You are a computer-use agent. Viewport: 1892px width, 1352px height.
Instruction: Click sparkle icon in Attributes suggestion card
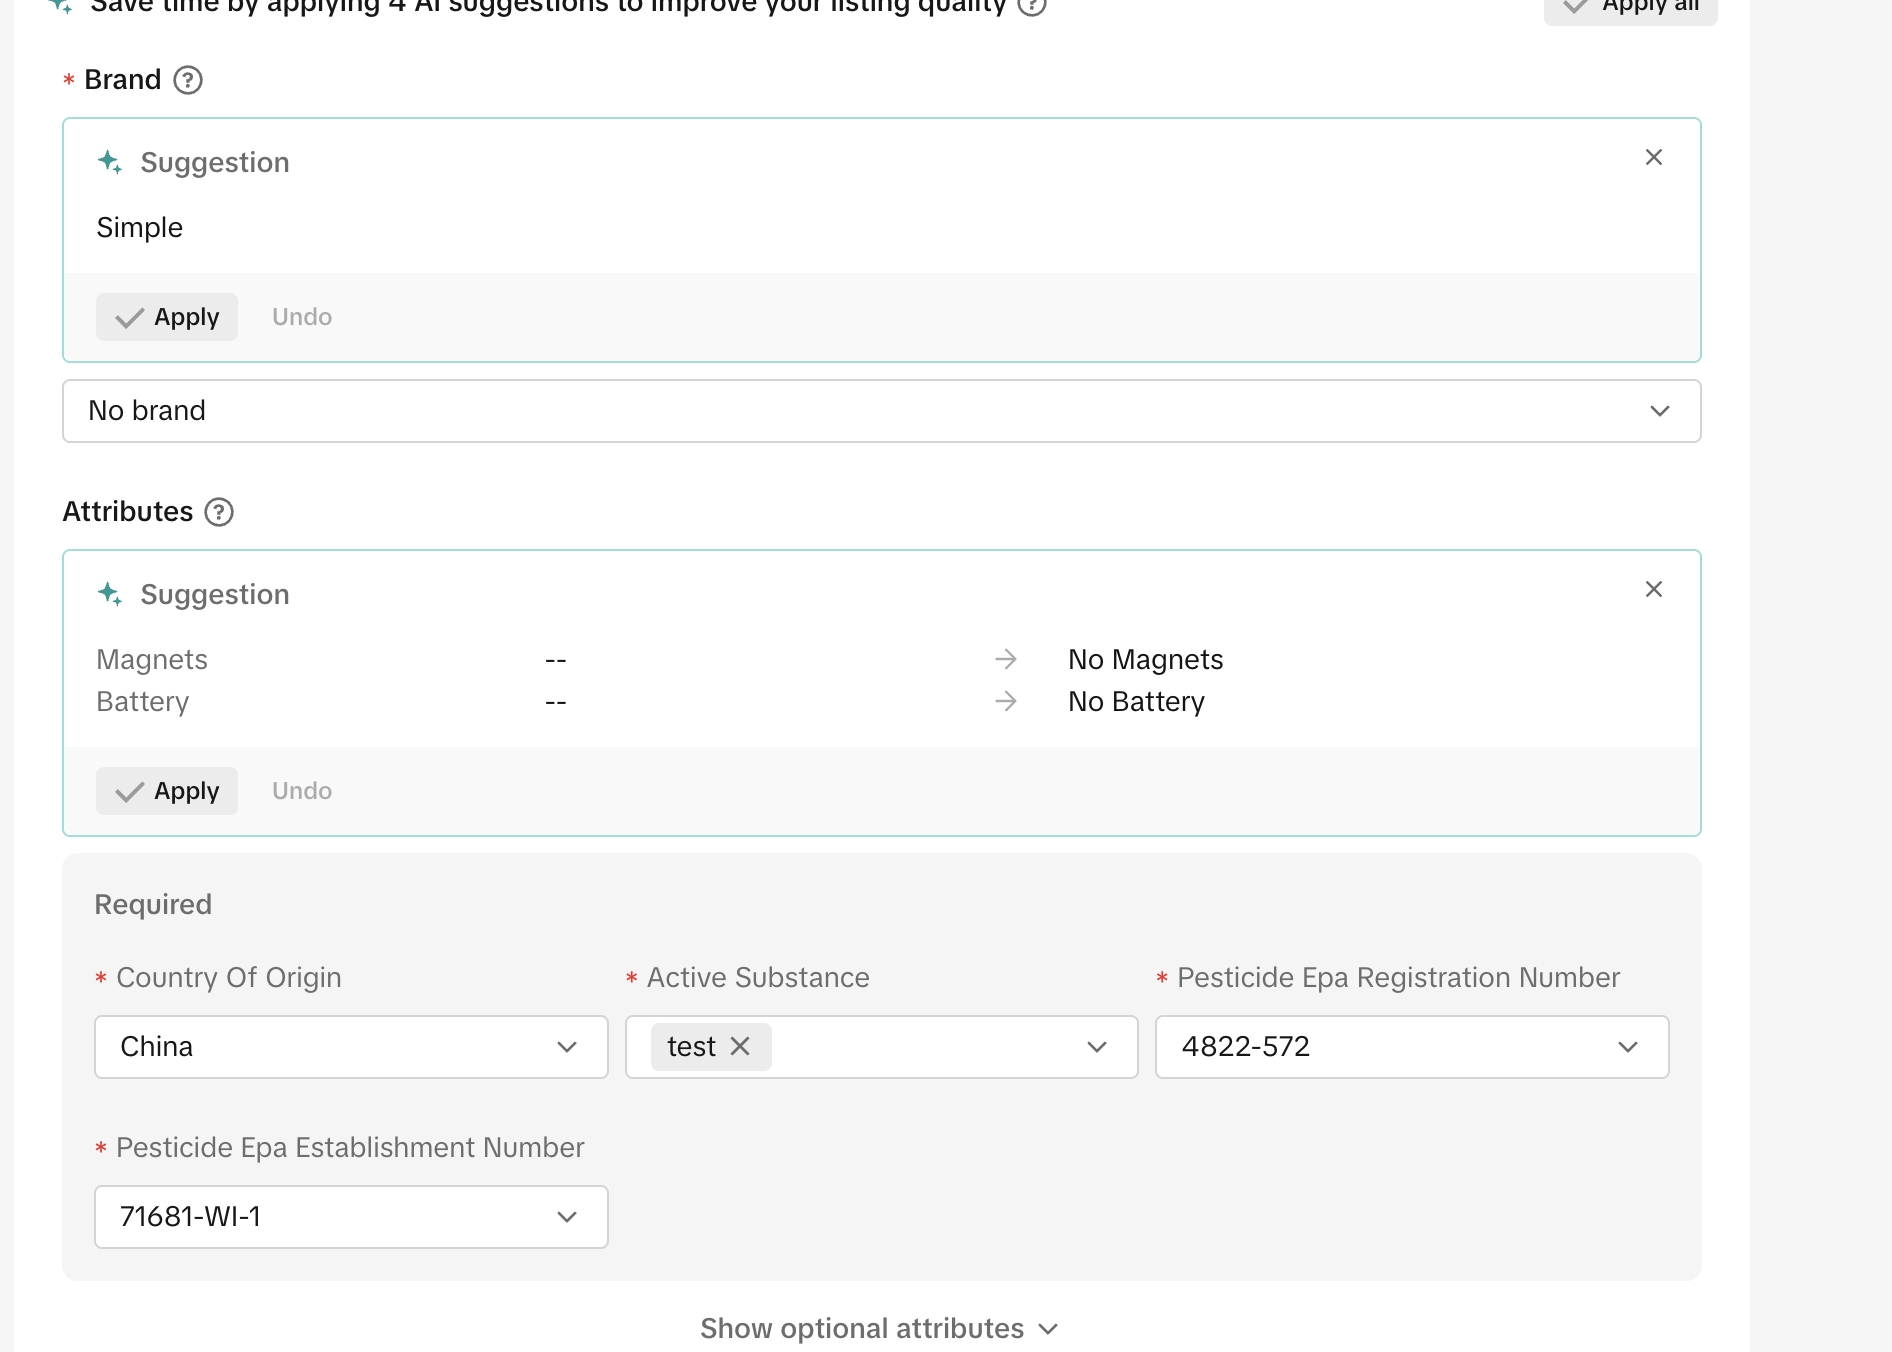110,594
